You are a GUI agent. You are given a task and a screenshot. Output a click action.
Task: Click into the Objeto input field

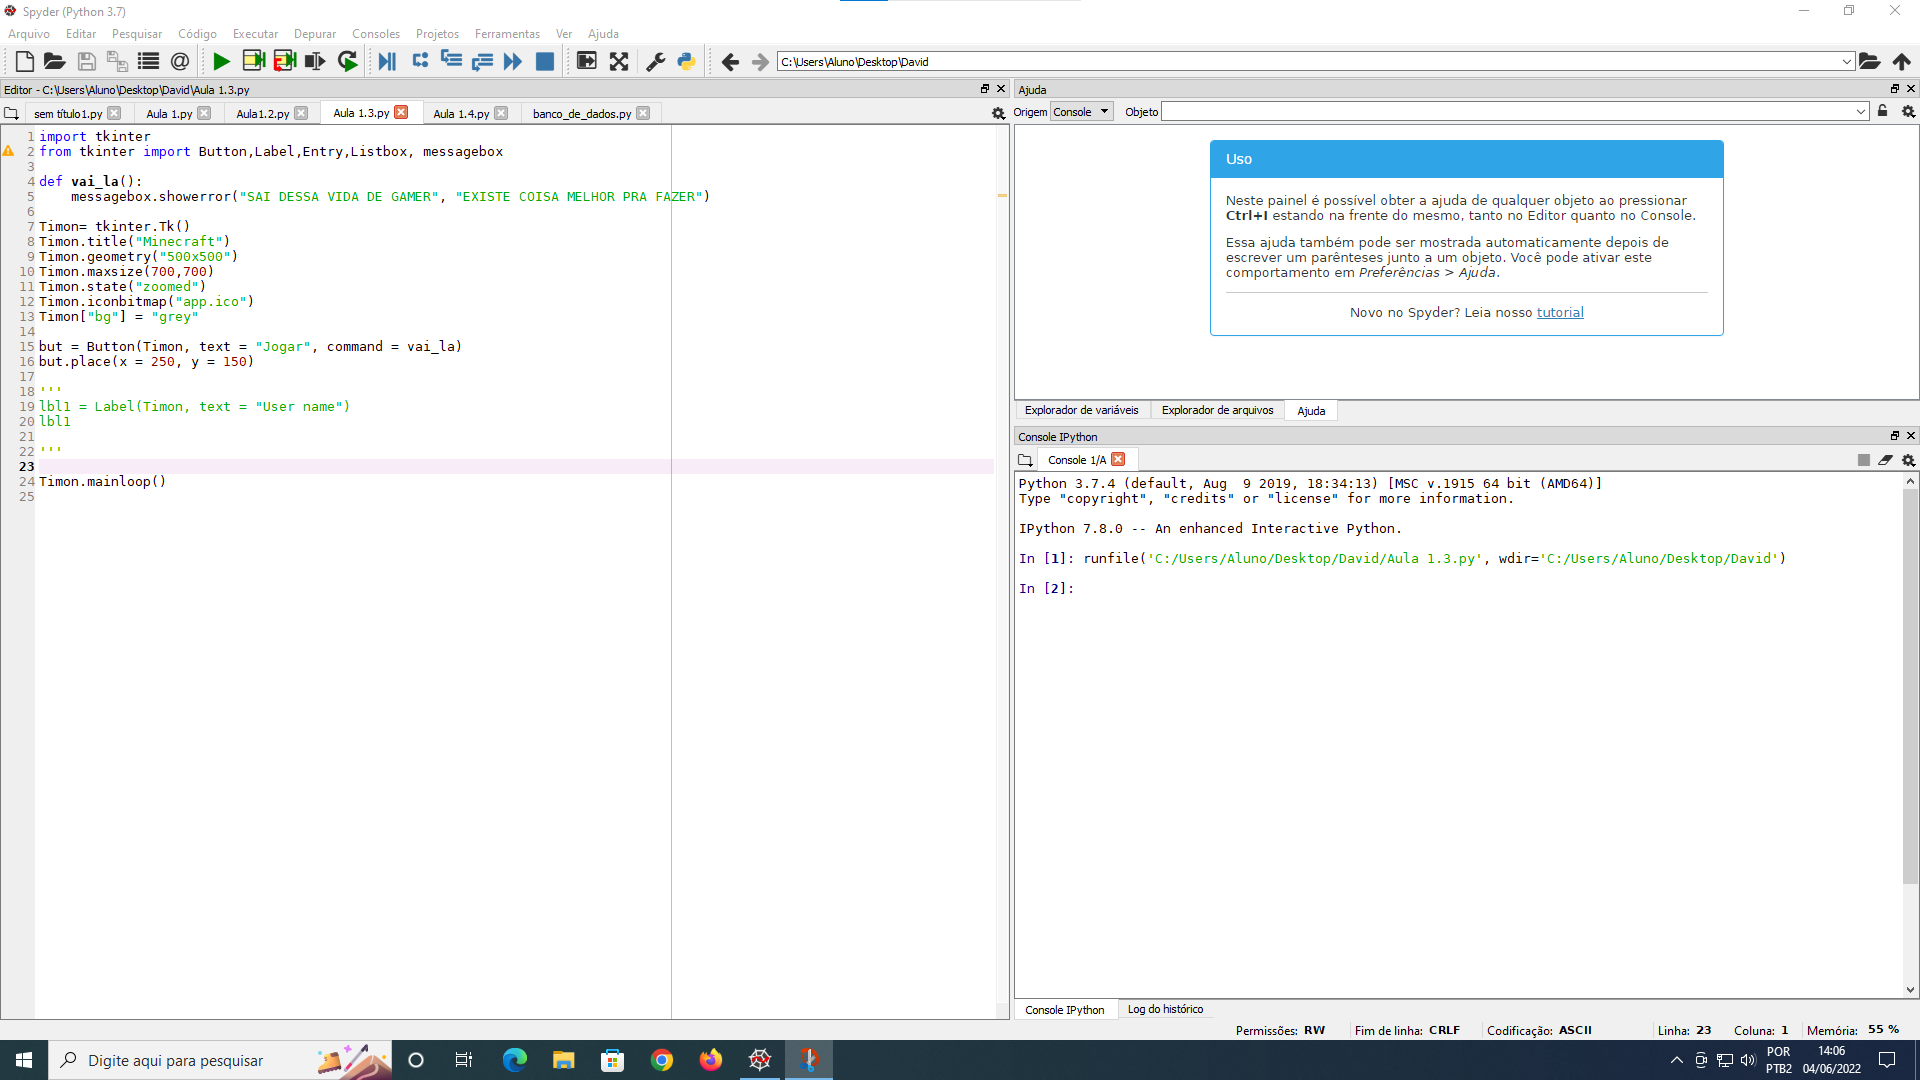[1507, 112]
